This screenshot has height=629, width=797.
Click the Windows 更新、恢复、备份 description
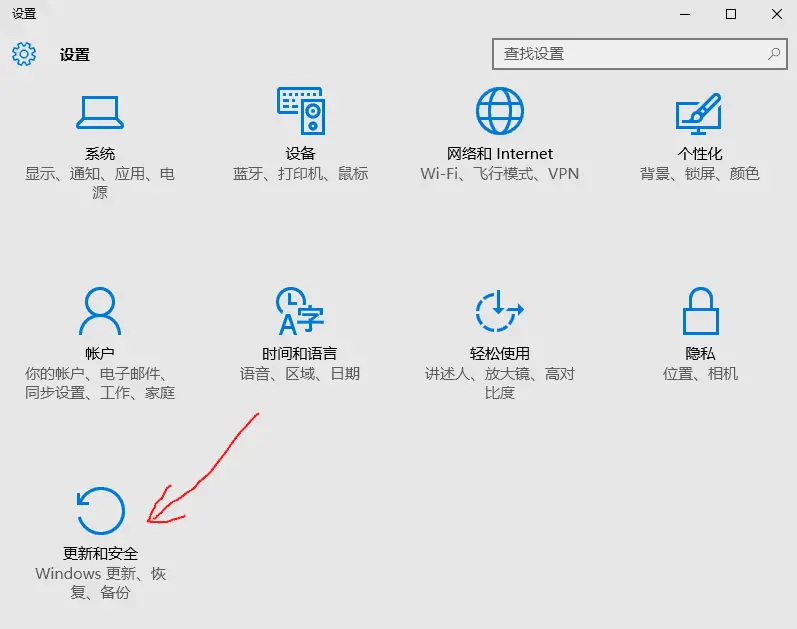(100, 583)
